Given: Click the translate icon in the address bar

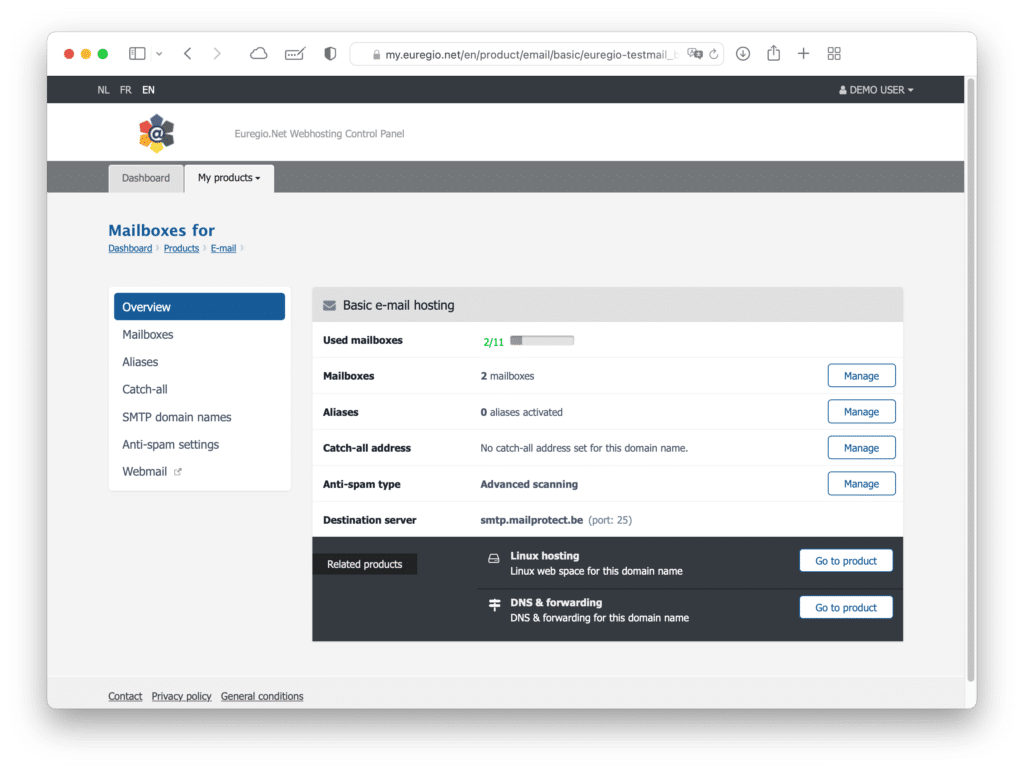Looking at the screenshot, I should (694, 53).
